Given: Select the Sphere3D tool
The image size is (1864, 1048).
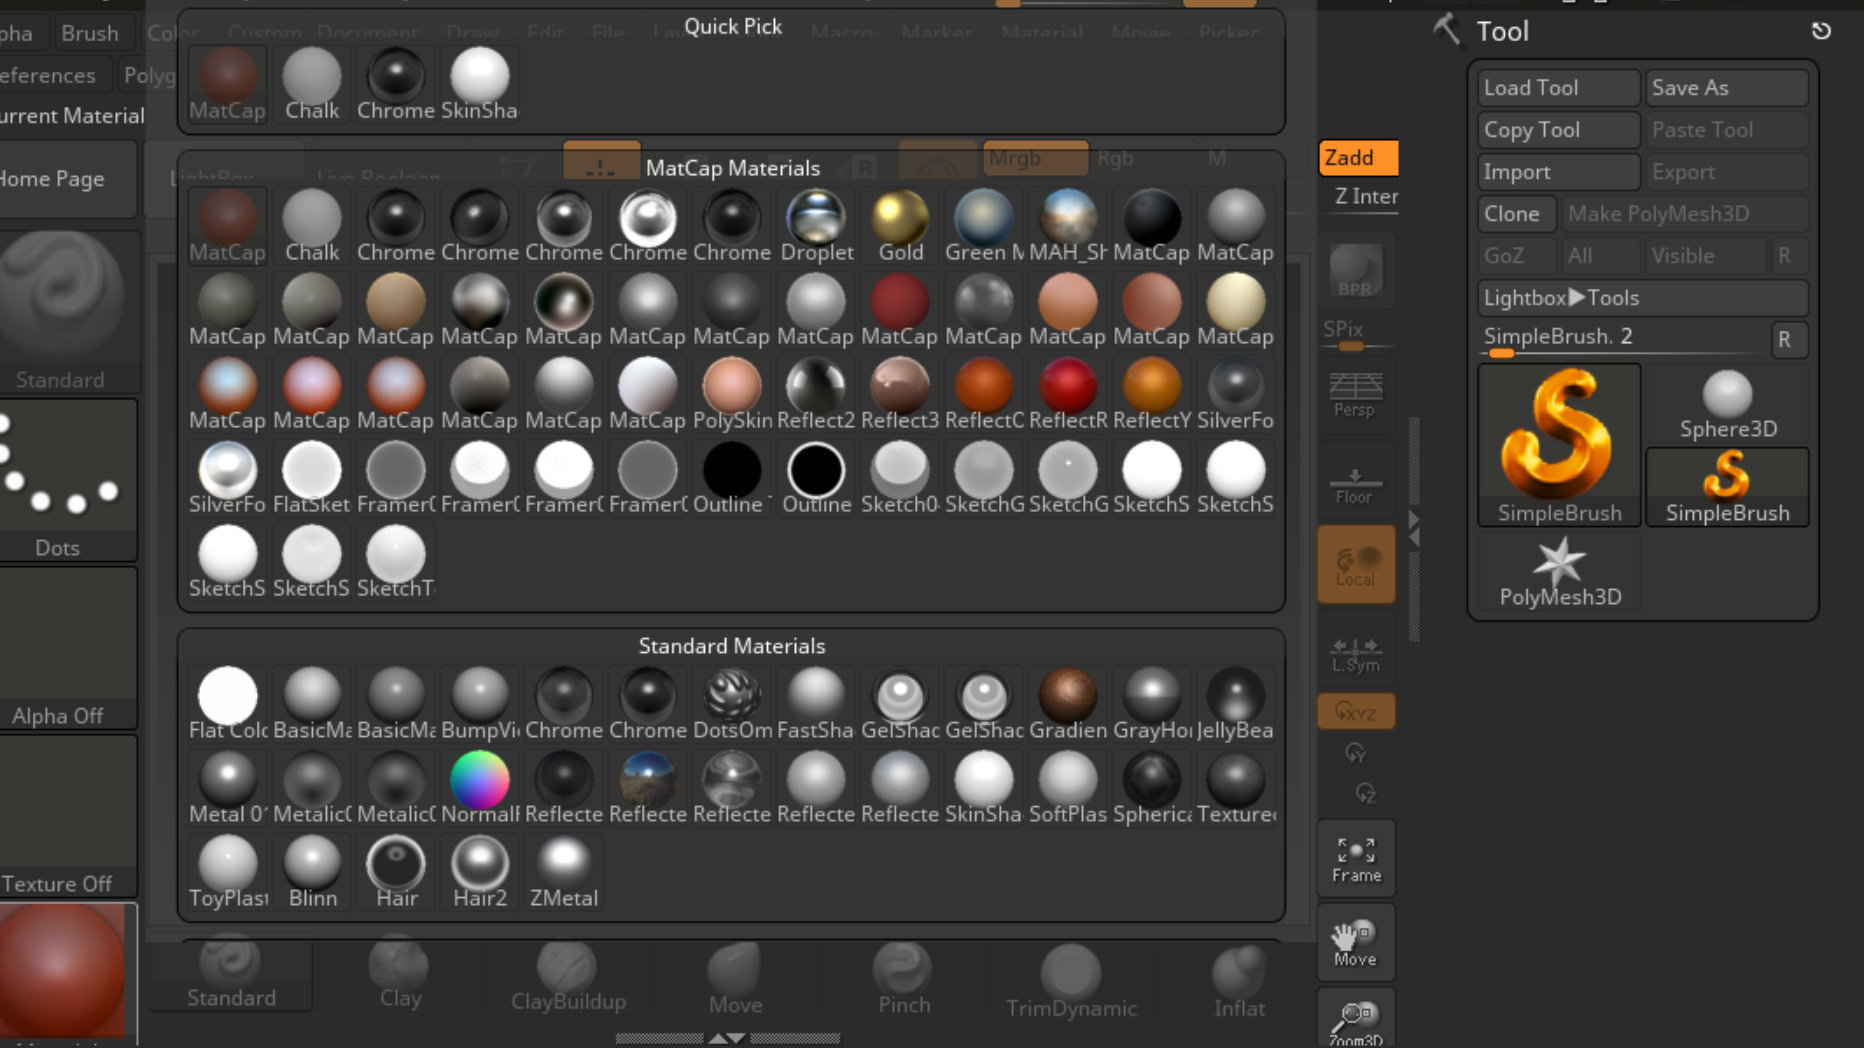Looking at the screenshot, I should pos(1728,404).
